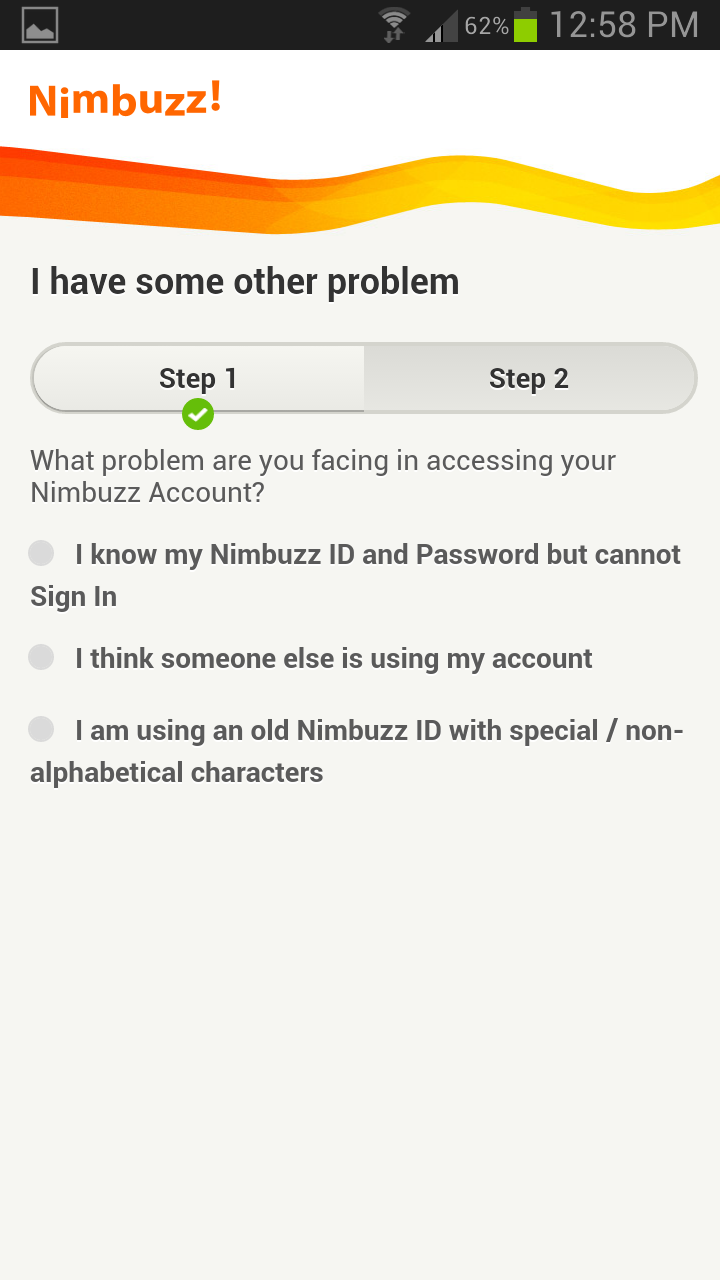Tap the 'What problem are you facing' question text
Screen dimensions: 720x1280
click(323, 476)
